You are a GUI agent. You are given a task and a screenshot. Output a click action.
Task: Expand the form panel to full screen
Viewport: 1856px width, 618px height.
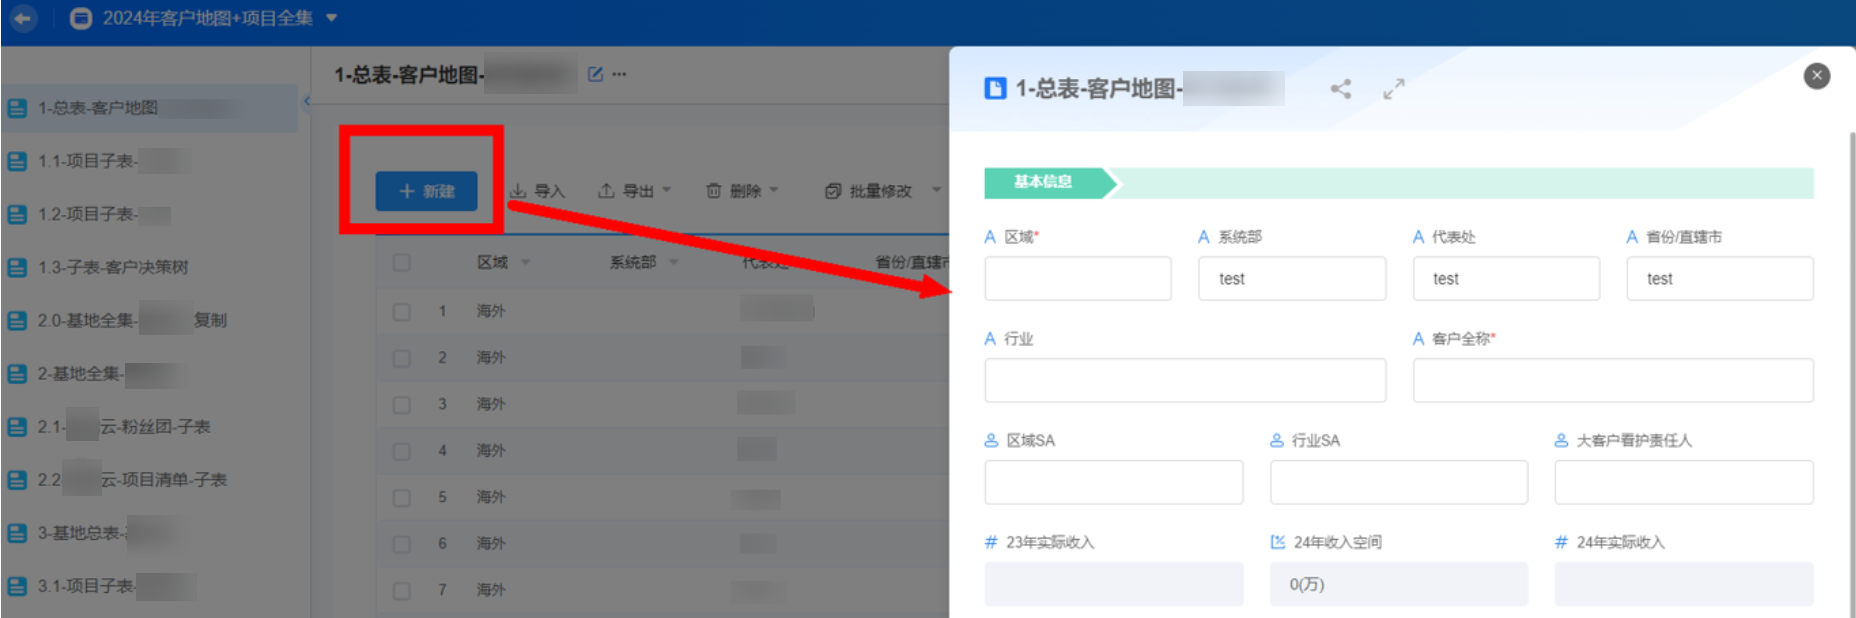(x=1394, y=89)
